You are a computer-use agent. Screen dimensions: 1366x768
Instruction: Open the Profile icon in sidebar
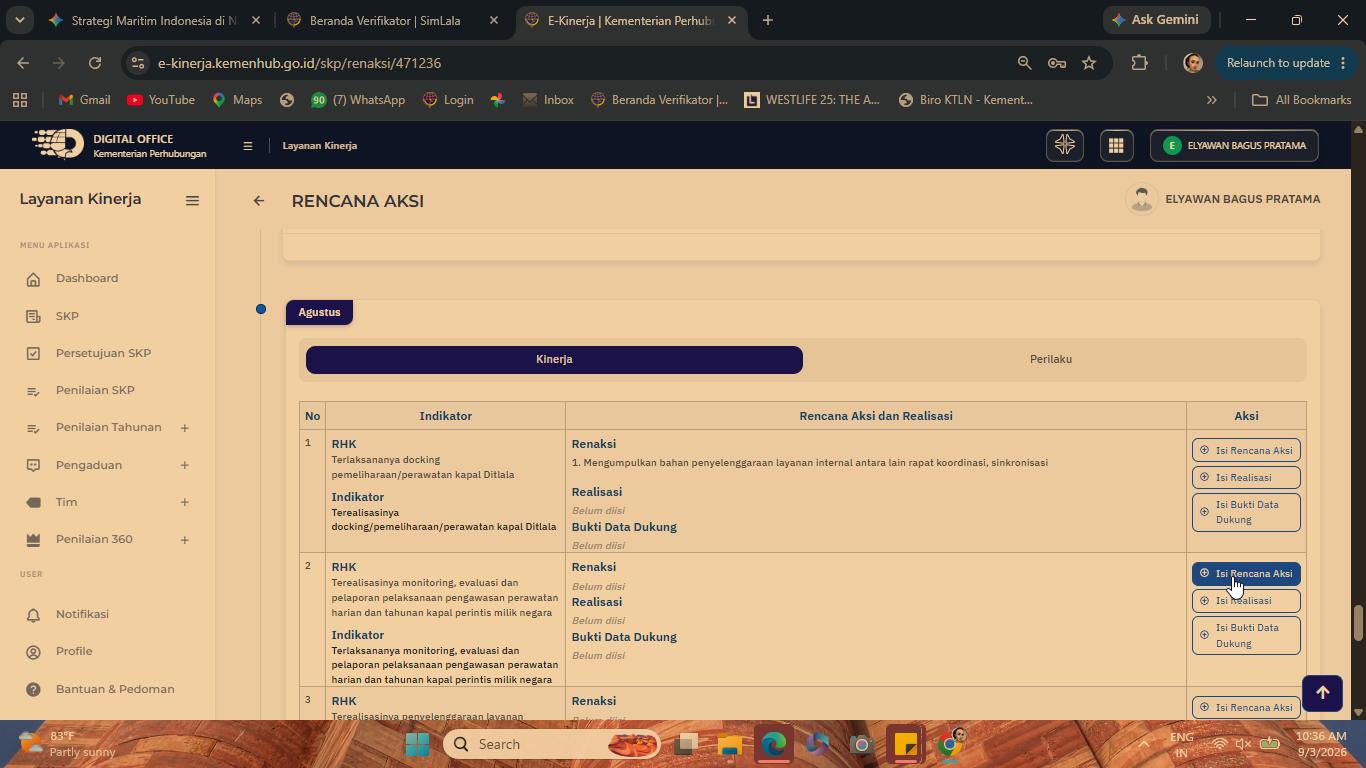point(33,652)
